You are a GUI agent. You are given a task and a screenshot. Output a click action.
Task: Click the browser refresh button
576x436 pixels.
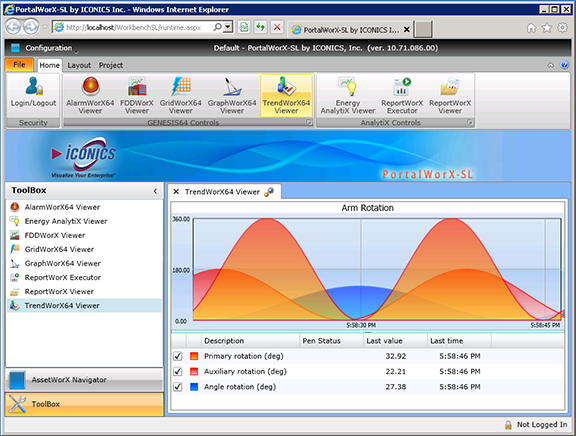click(260, 27)
